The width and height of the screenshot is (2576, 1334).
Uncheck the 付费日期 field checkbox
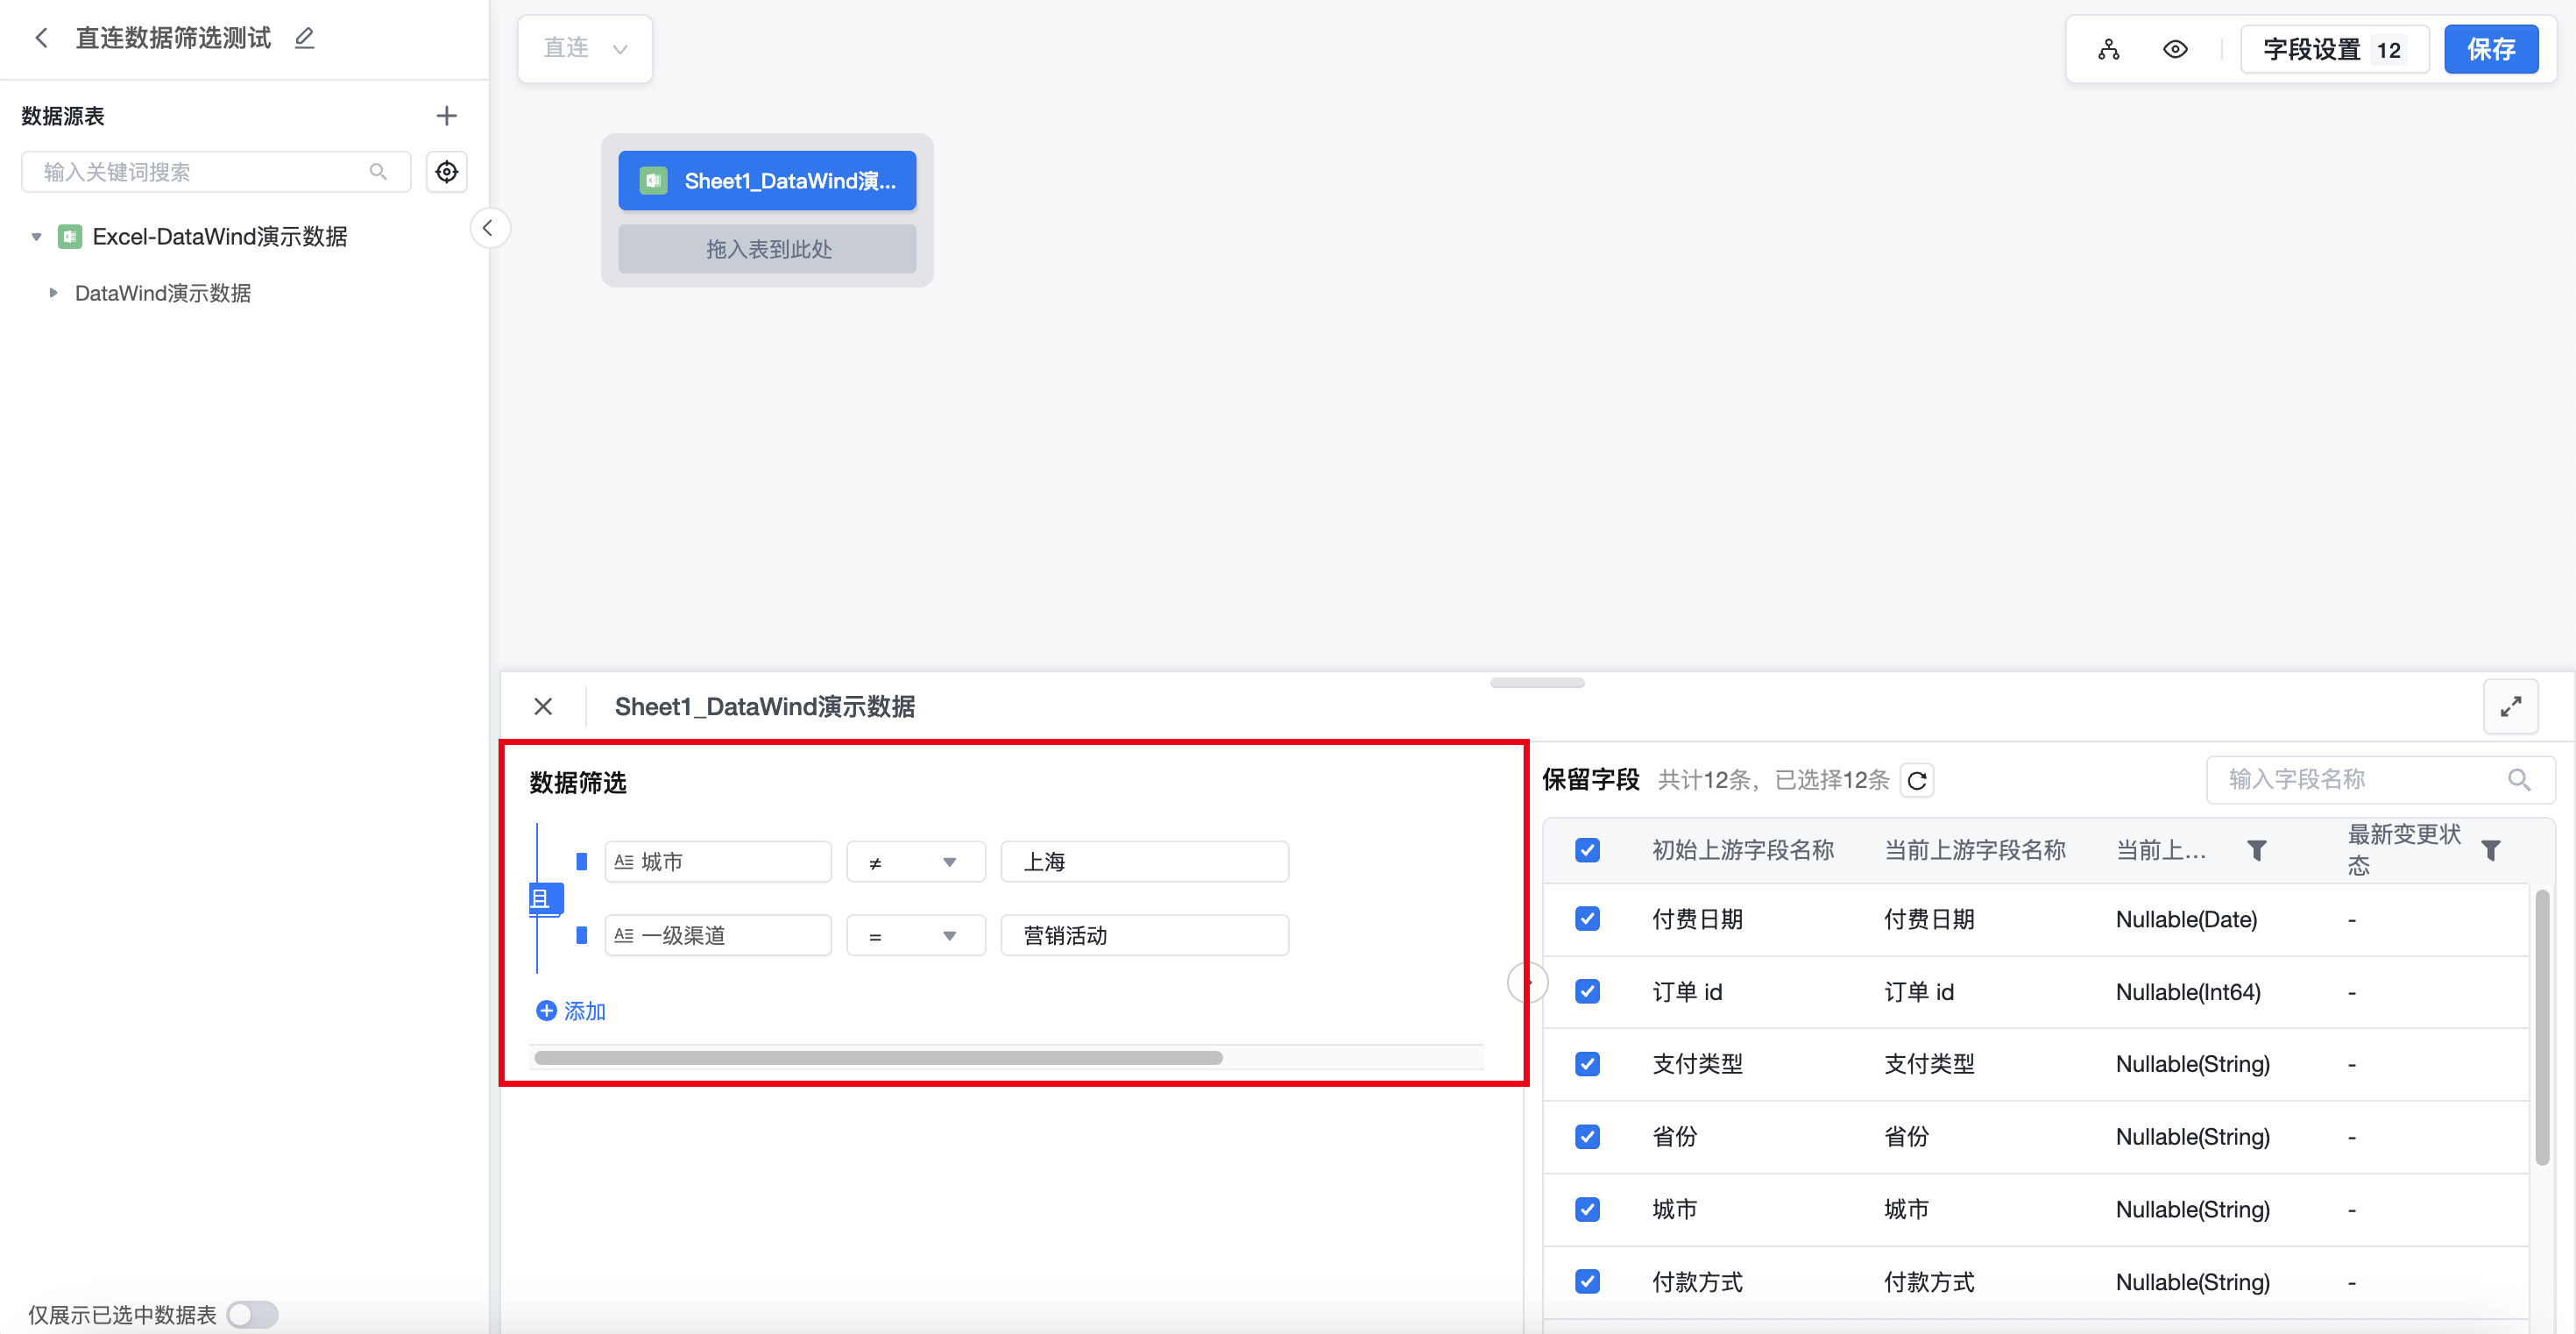[x=1587, y=919]
